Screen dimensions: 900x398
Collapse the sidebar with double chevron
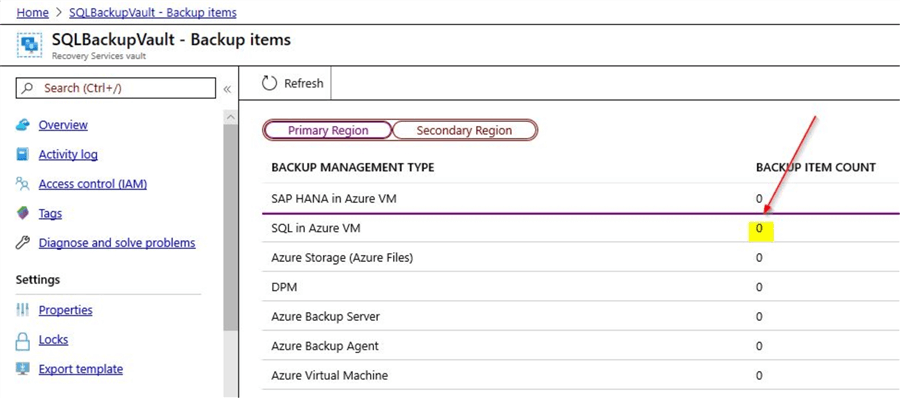coord(227,89)
